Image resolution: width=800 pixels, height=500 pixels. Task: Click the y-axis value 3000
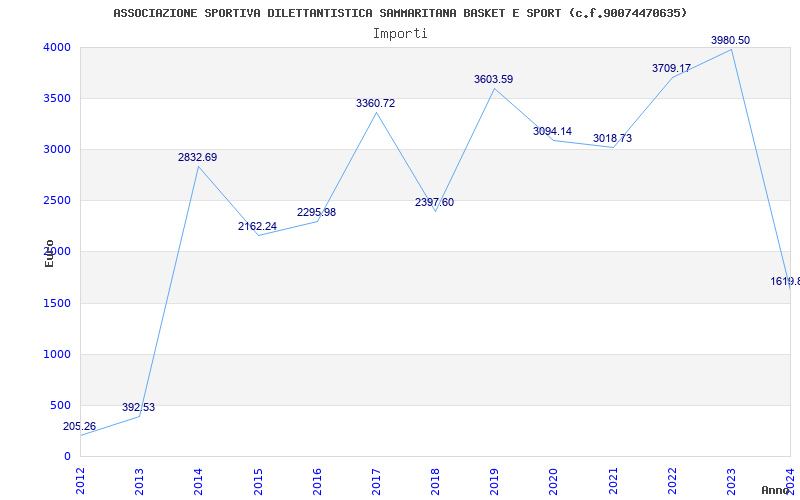pyautogui.click(x=57, y=149)
